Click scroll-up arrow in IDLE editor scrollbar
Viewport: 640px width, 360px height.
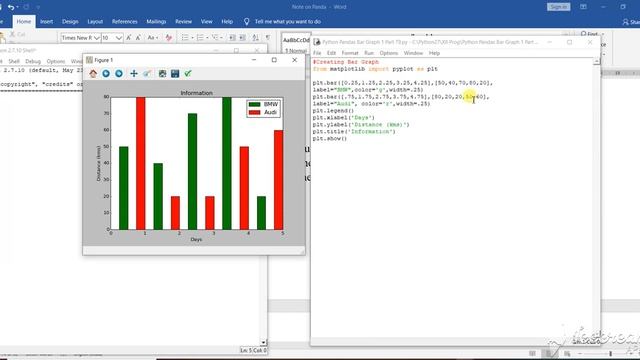point(597,61)
